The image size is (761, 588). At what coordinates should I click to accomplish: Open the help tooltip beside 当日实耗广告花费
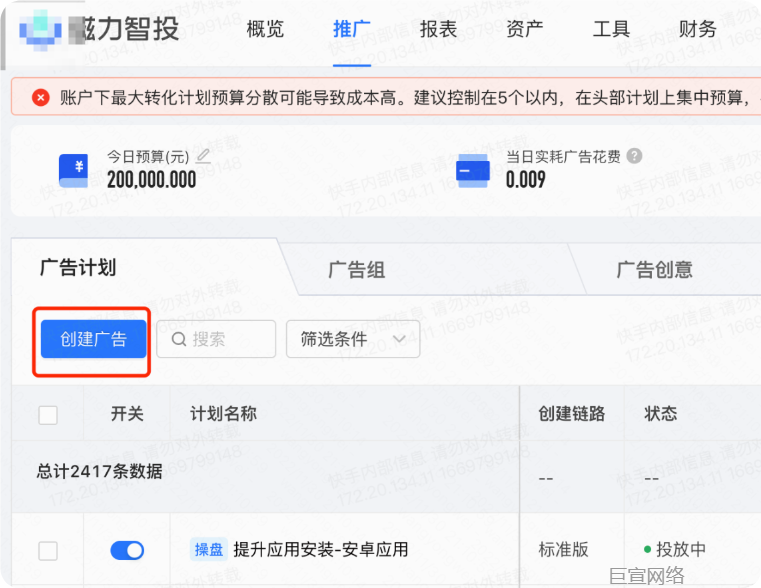[x=634, y=156]
